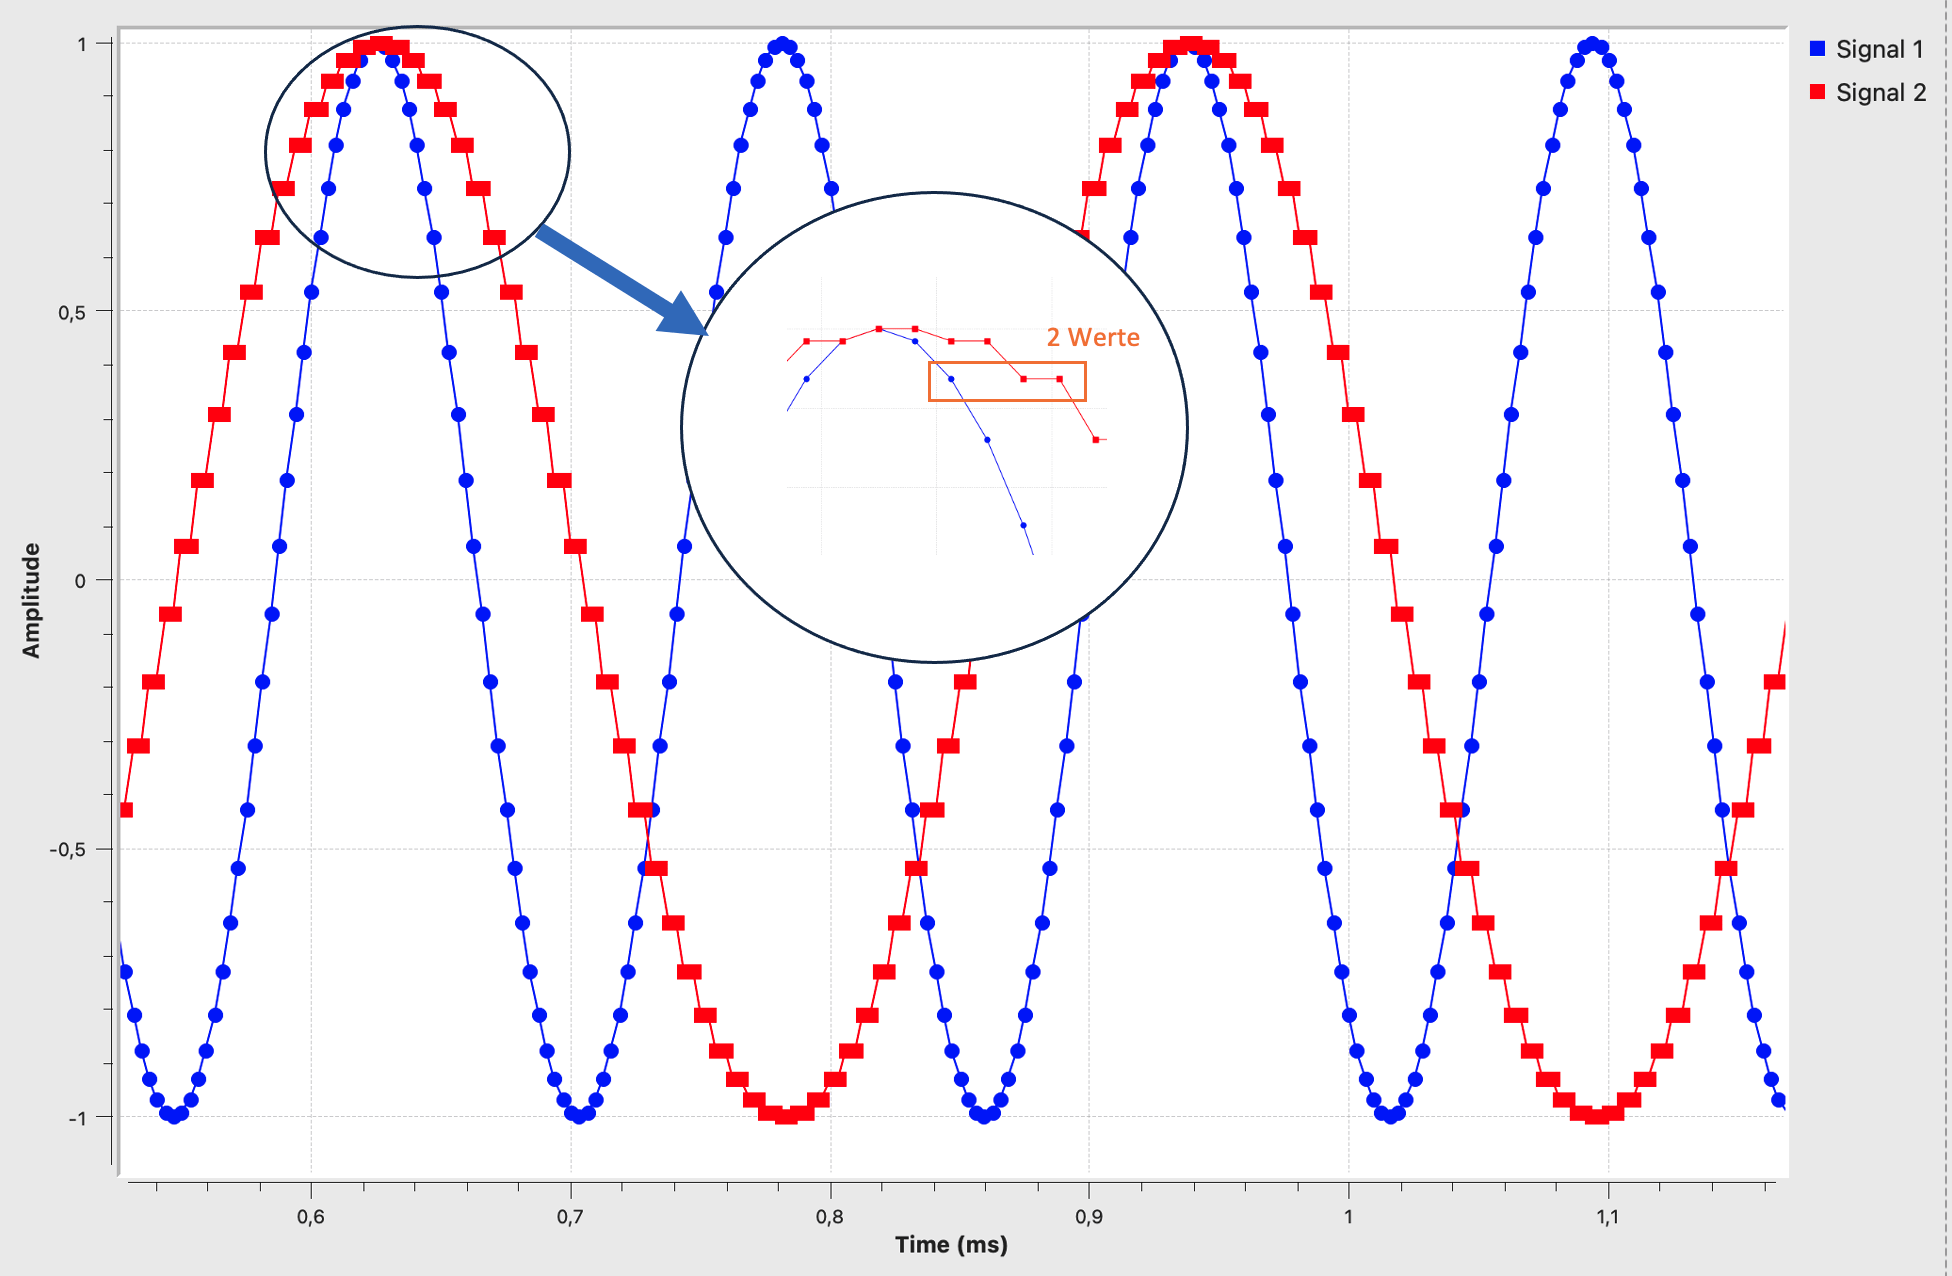This screenshot has width=1952, height=1276.
Task: Click the blue Signal 1 legend square
Action: [1818, 48]
